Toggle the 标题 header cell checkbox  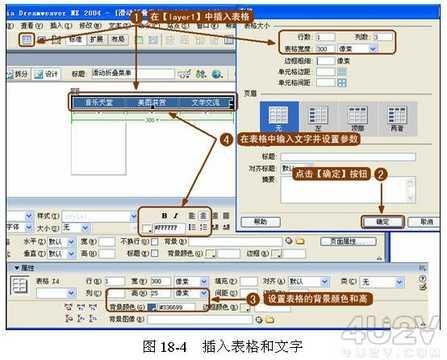click(155, 254)
